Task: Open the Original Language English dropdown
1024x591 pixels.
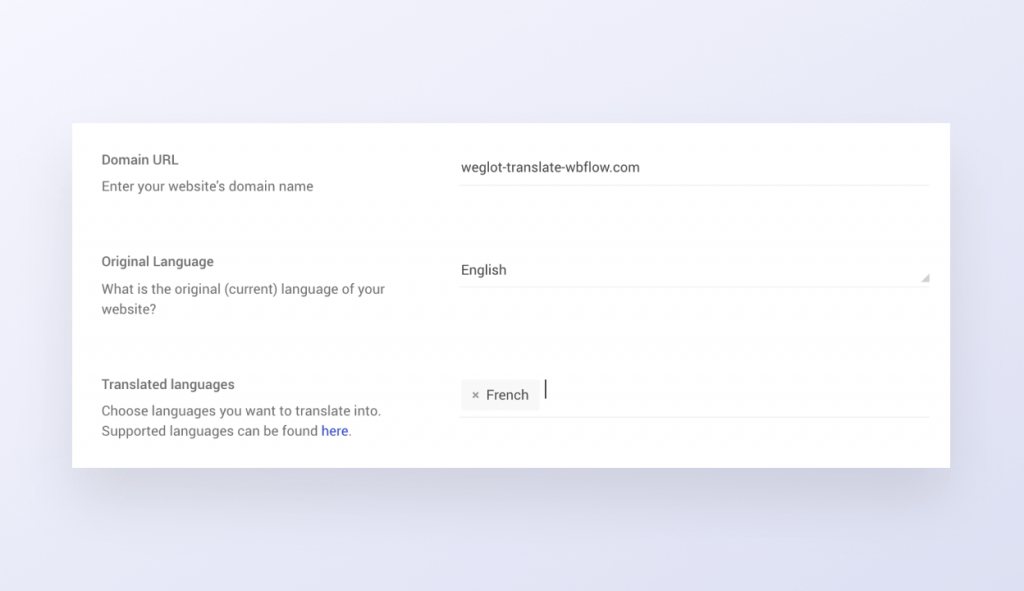Action: click(690, 270)
